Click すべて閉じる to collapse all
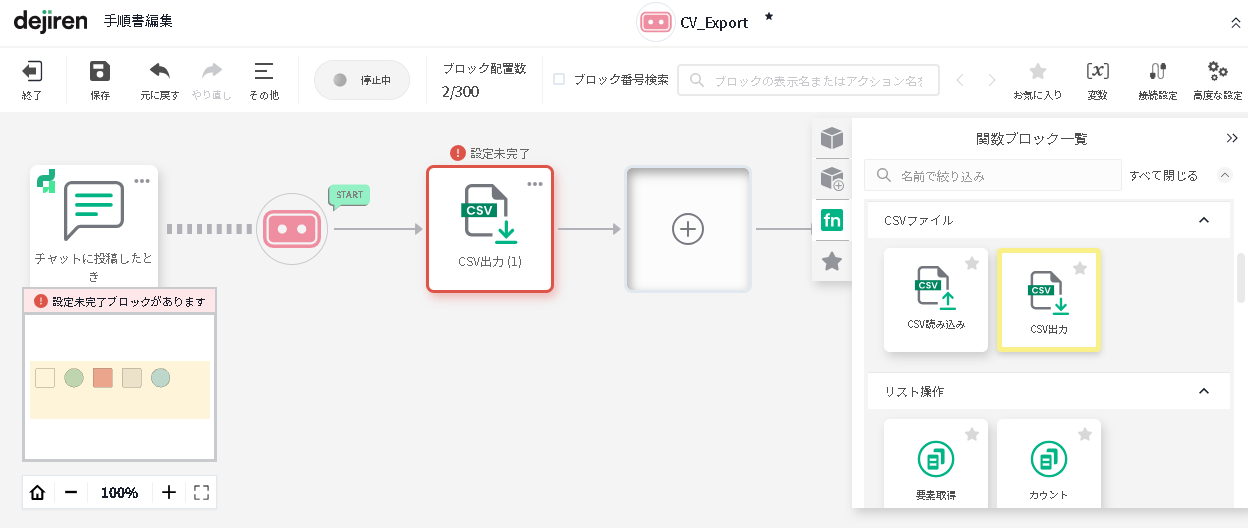Image resolution: width=1248 pixels, height=528 pixels. [x=1163, y=175]
